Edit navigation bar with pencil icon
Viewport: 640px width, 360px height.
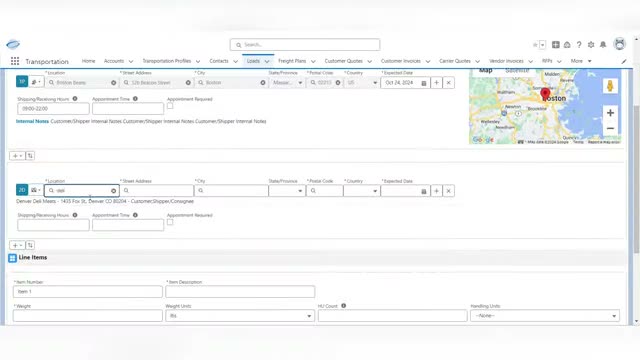pyautogui.click(x=624, y=61)
